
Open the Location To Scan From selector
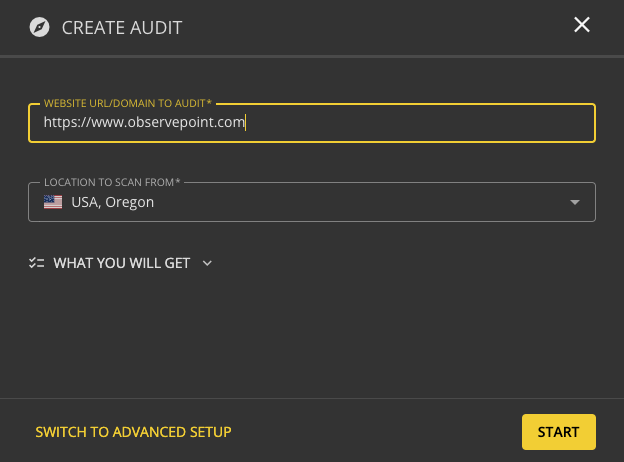[312, 202]
